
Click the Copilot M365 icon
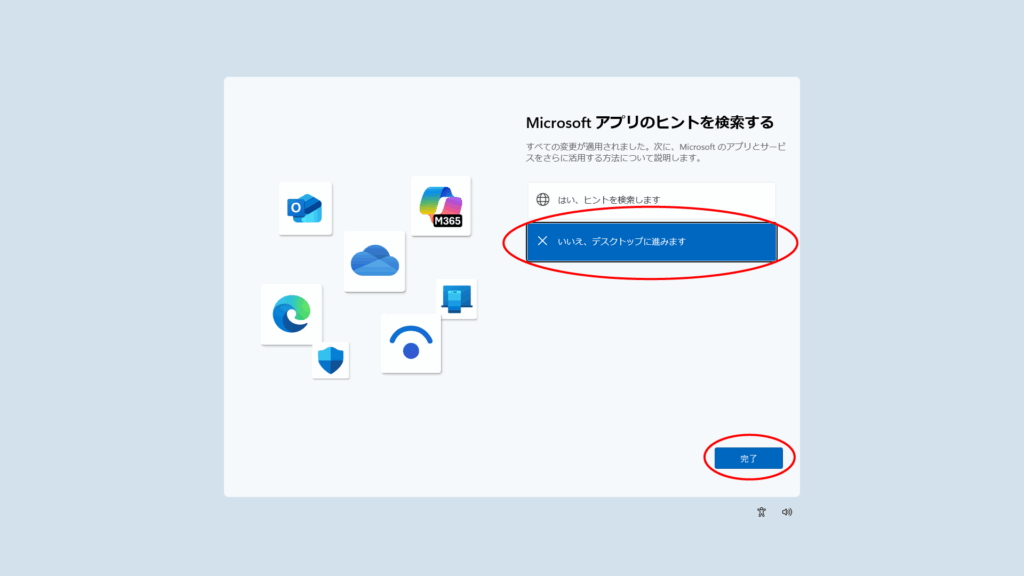click(441, 206)
